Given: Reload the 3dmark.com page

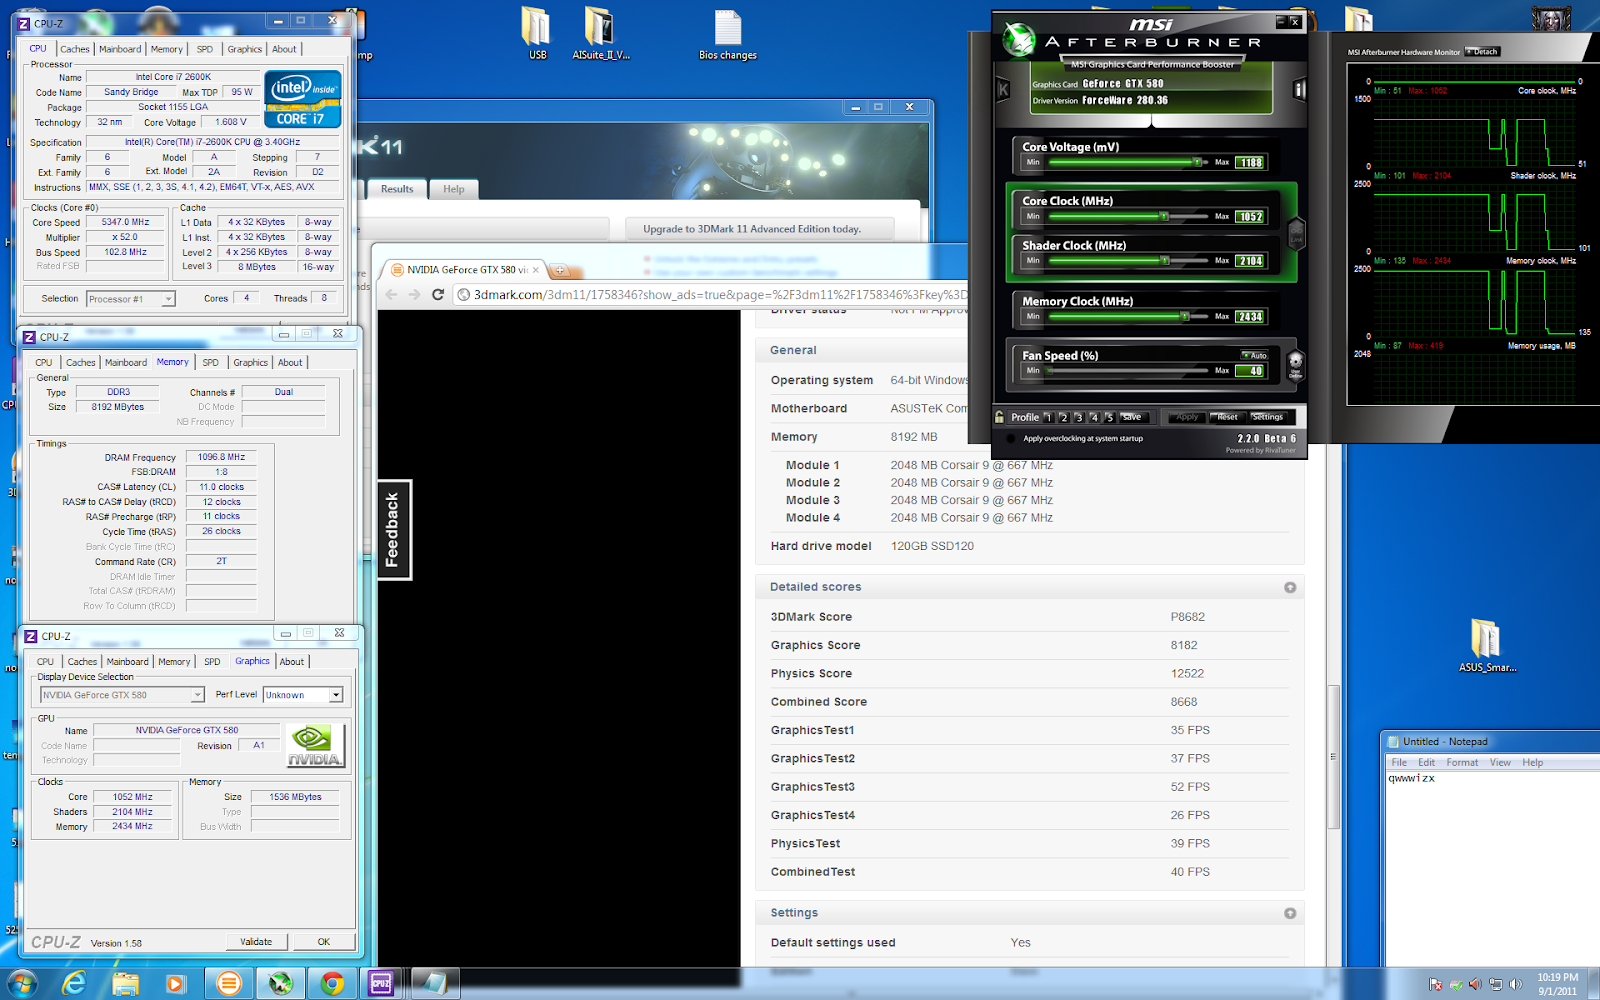Looking at the screenshot, I should tap(438, 294).
